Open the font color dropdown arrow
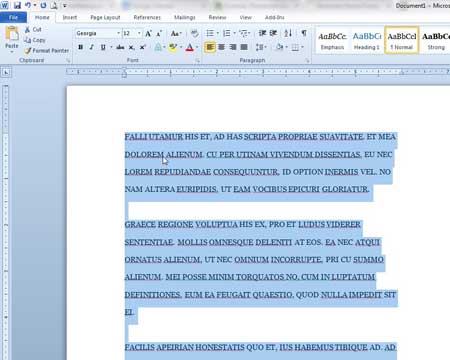450x360 pixels. click(x=197, y=47)
